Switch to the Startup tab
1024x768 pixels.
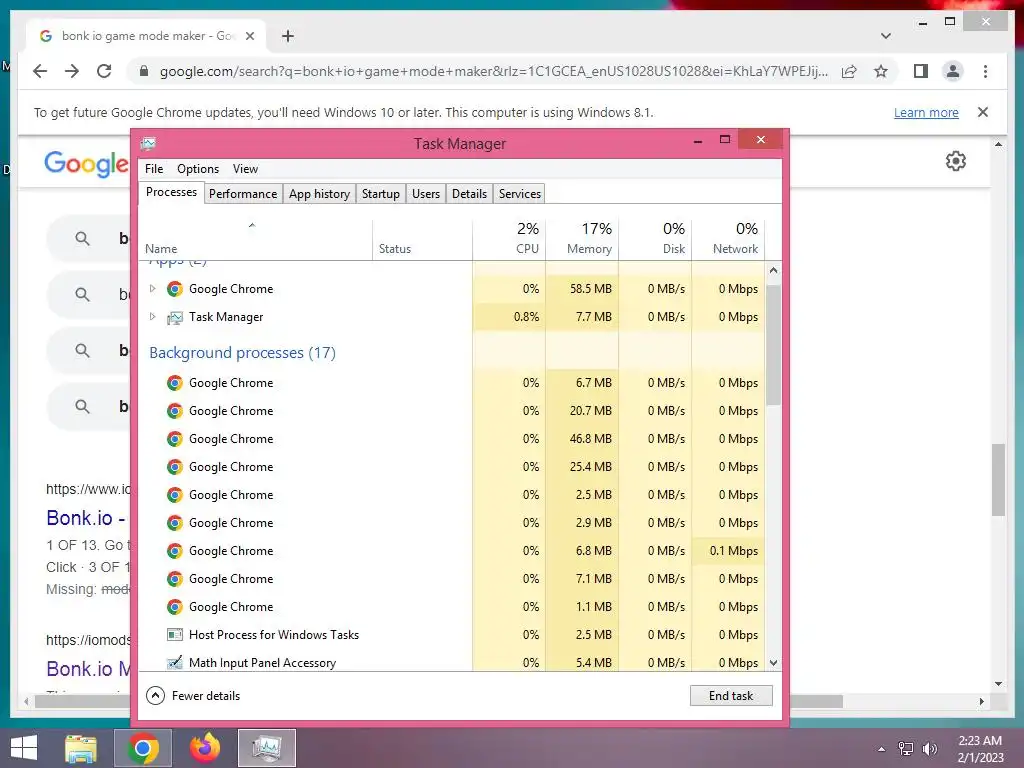click(381, 194)
